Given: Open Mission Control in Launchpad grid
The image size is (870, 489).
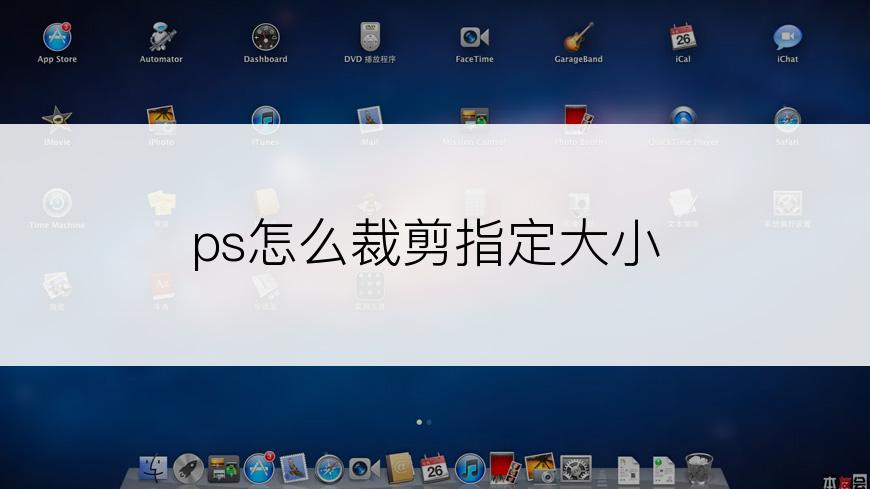Looking at the screenshot, I should (x=474, y=119).
